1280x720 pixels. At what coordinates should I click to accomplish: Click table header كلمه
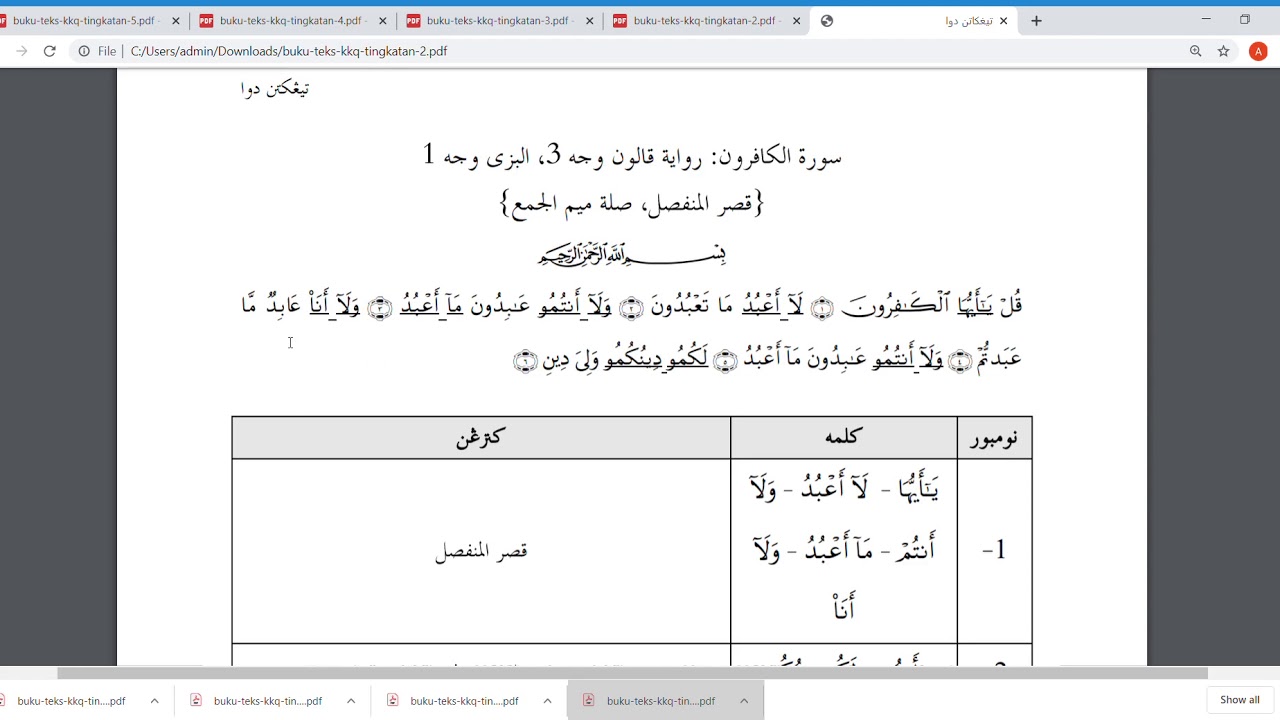844,438
